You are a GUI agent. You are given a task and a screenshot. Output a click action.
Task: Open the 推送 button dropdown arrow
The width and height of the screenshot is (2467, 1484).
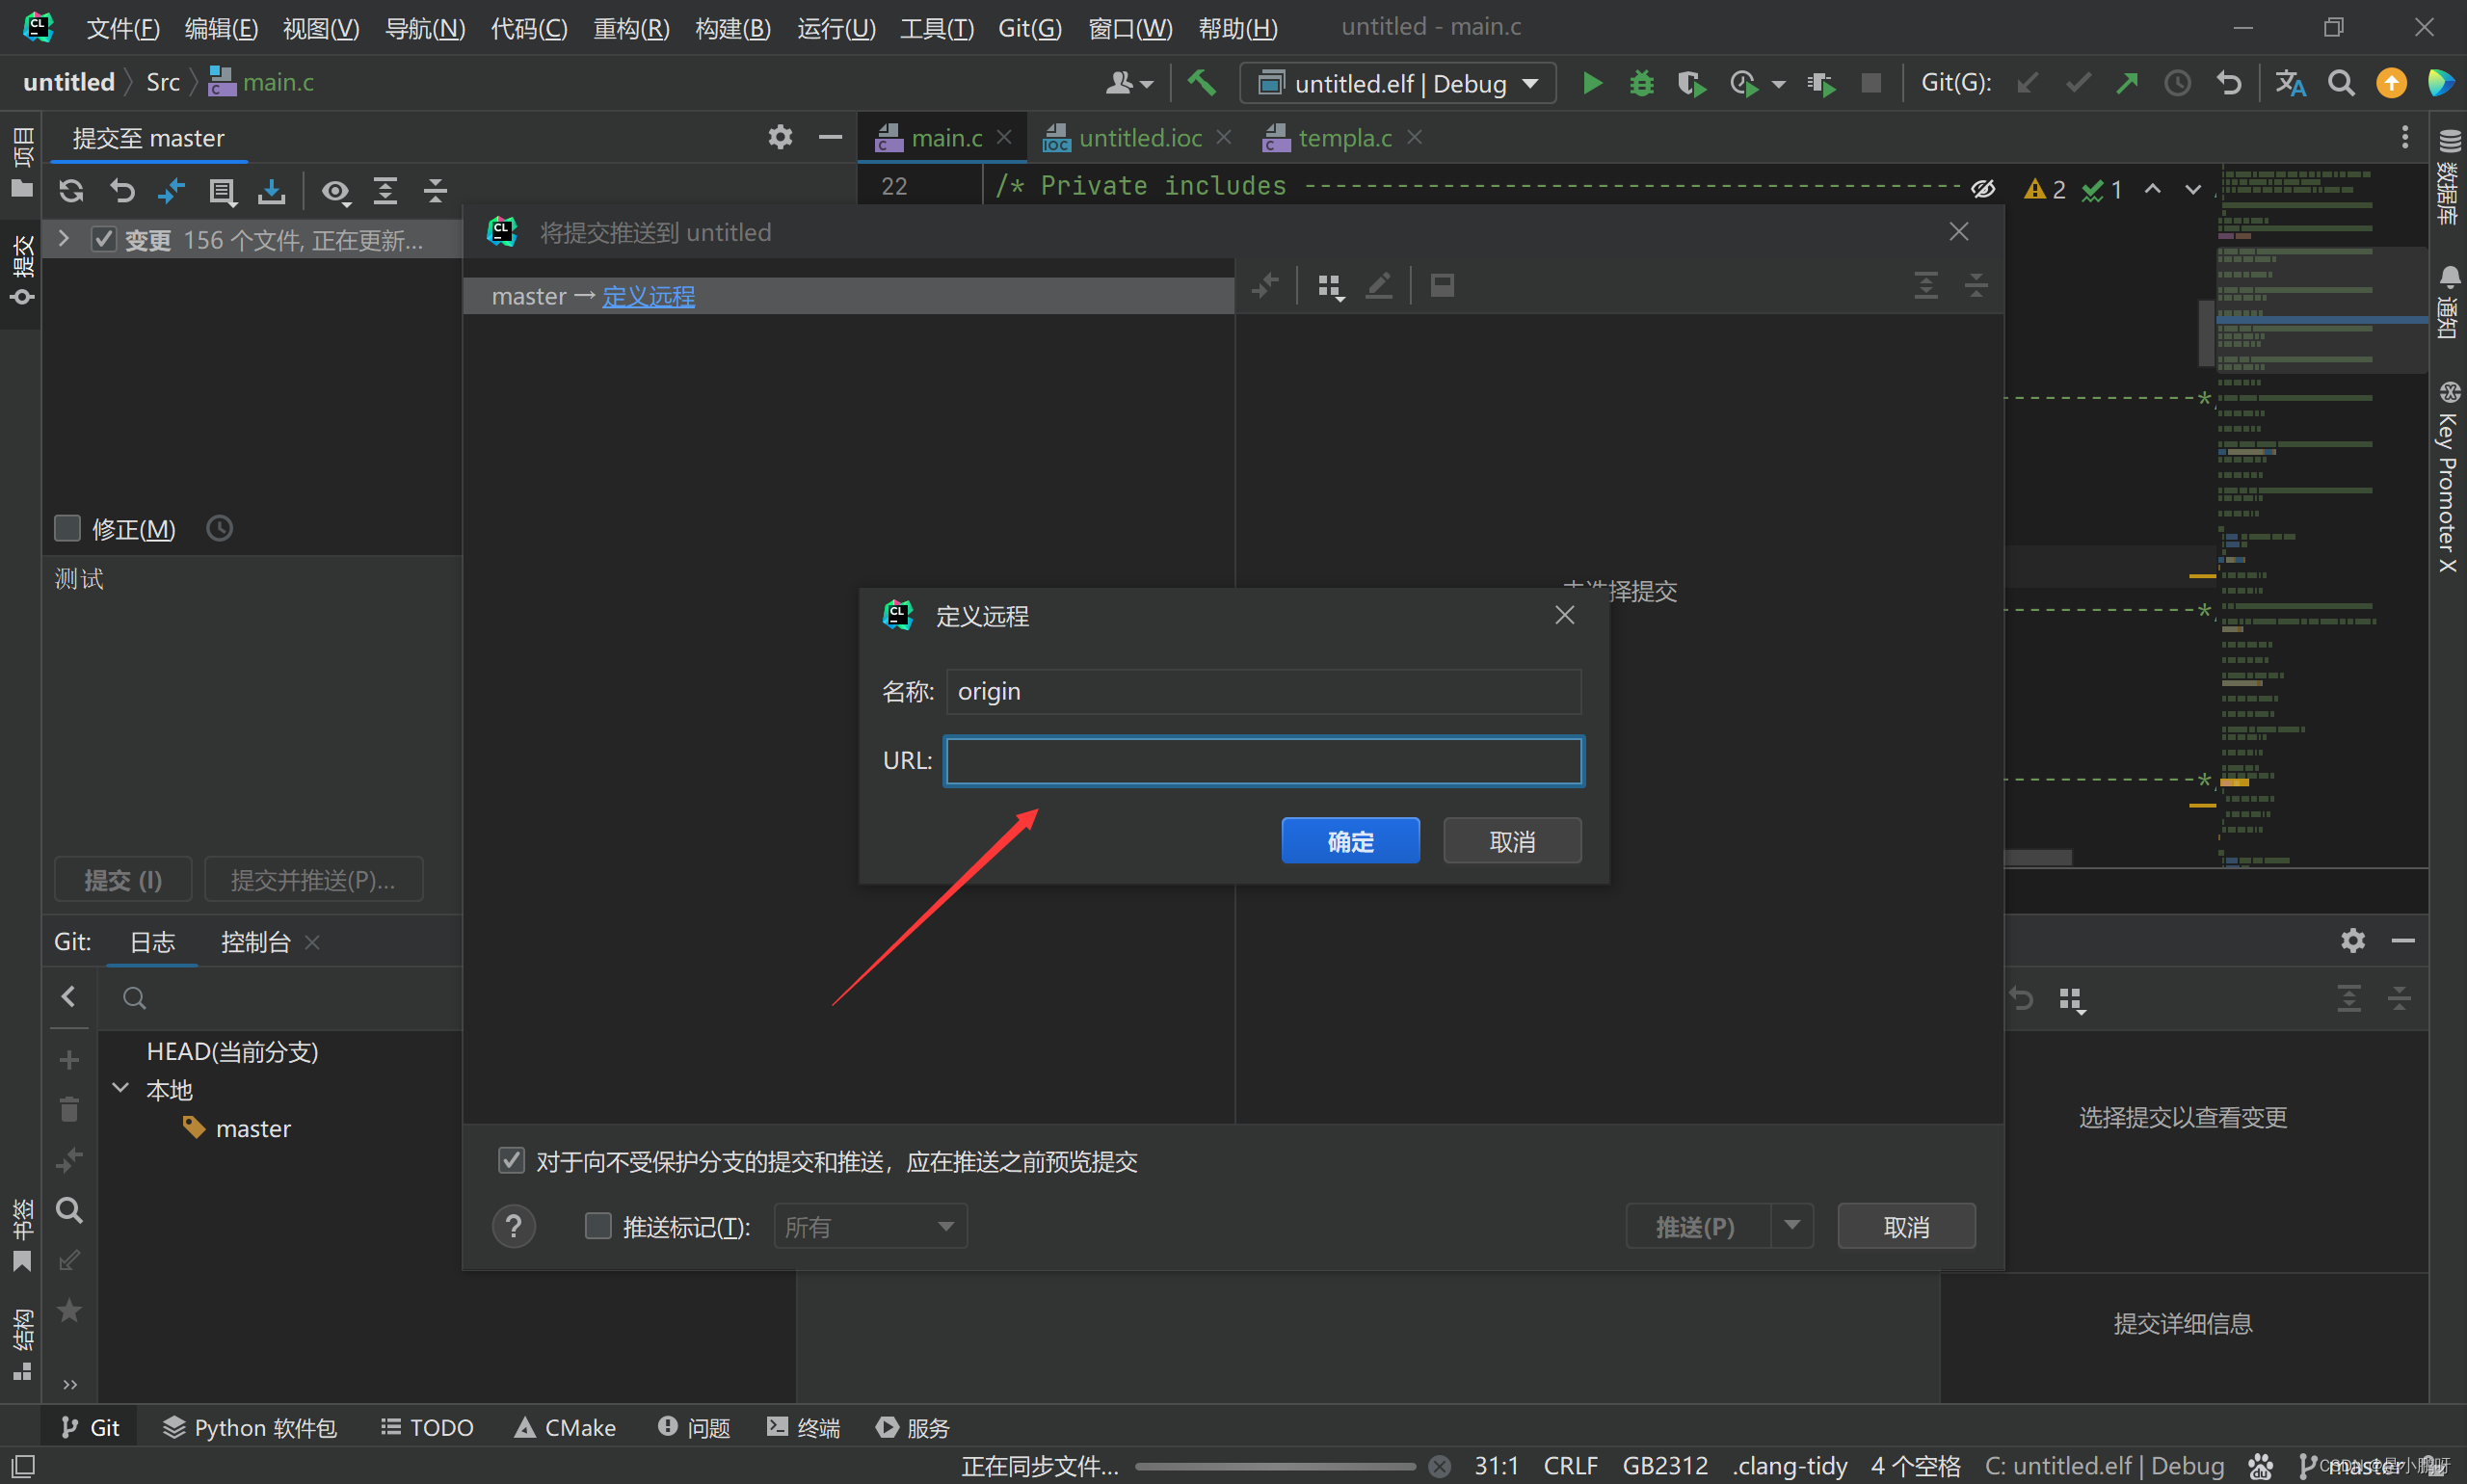(x=1792, y=1225)
